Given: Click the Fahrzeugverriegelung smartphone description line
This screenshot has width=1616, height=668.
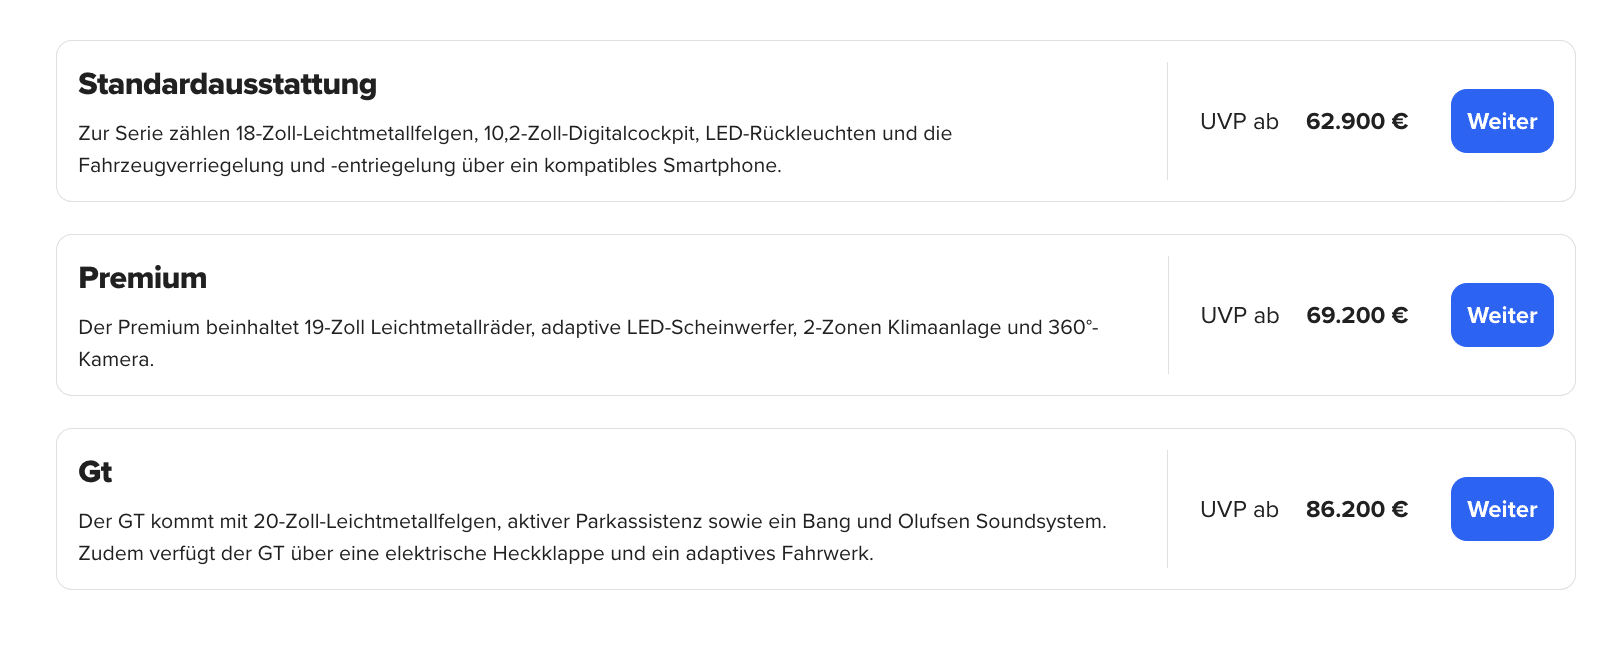Looking at the screenshot, I should coord(430,165).
